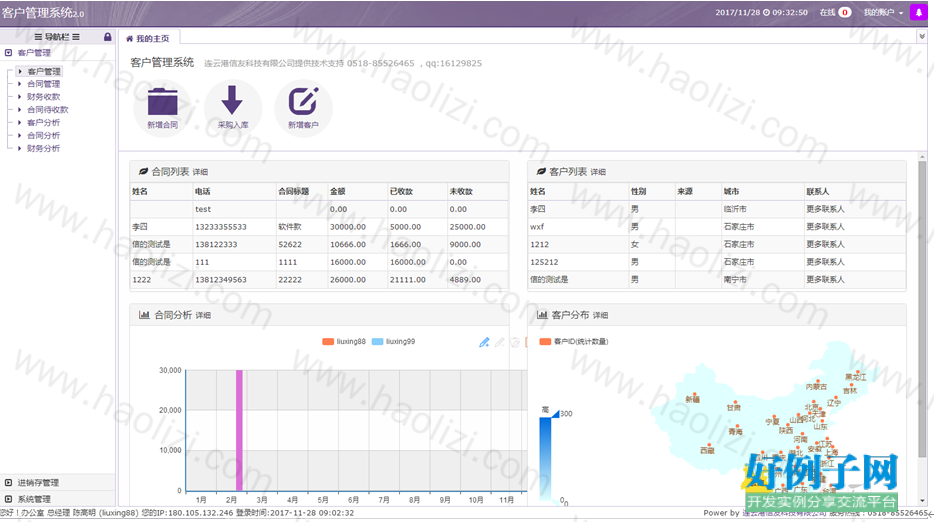
Task: Click the 黑龙江 label on the map
Action: [855, 377]
